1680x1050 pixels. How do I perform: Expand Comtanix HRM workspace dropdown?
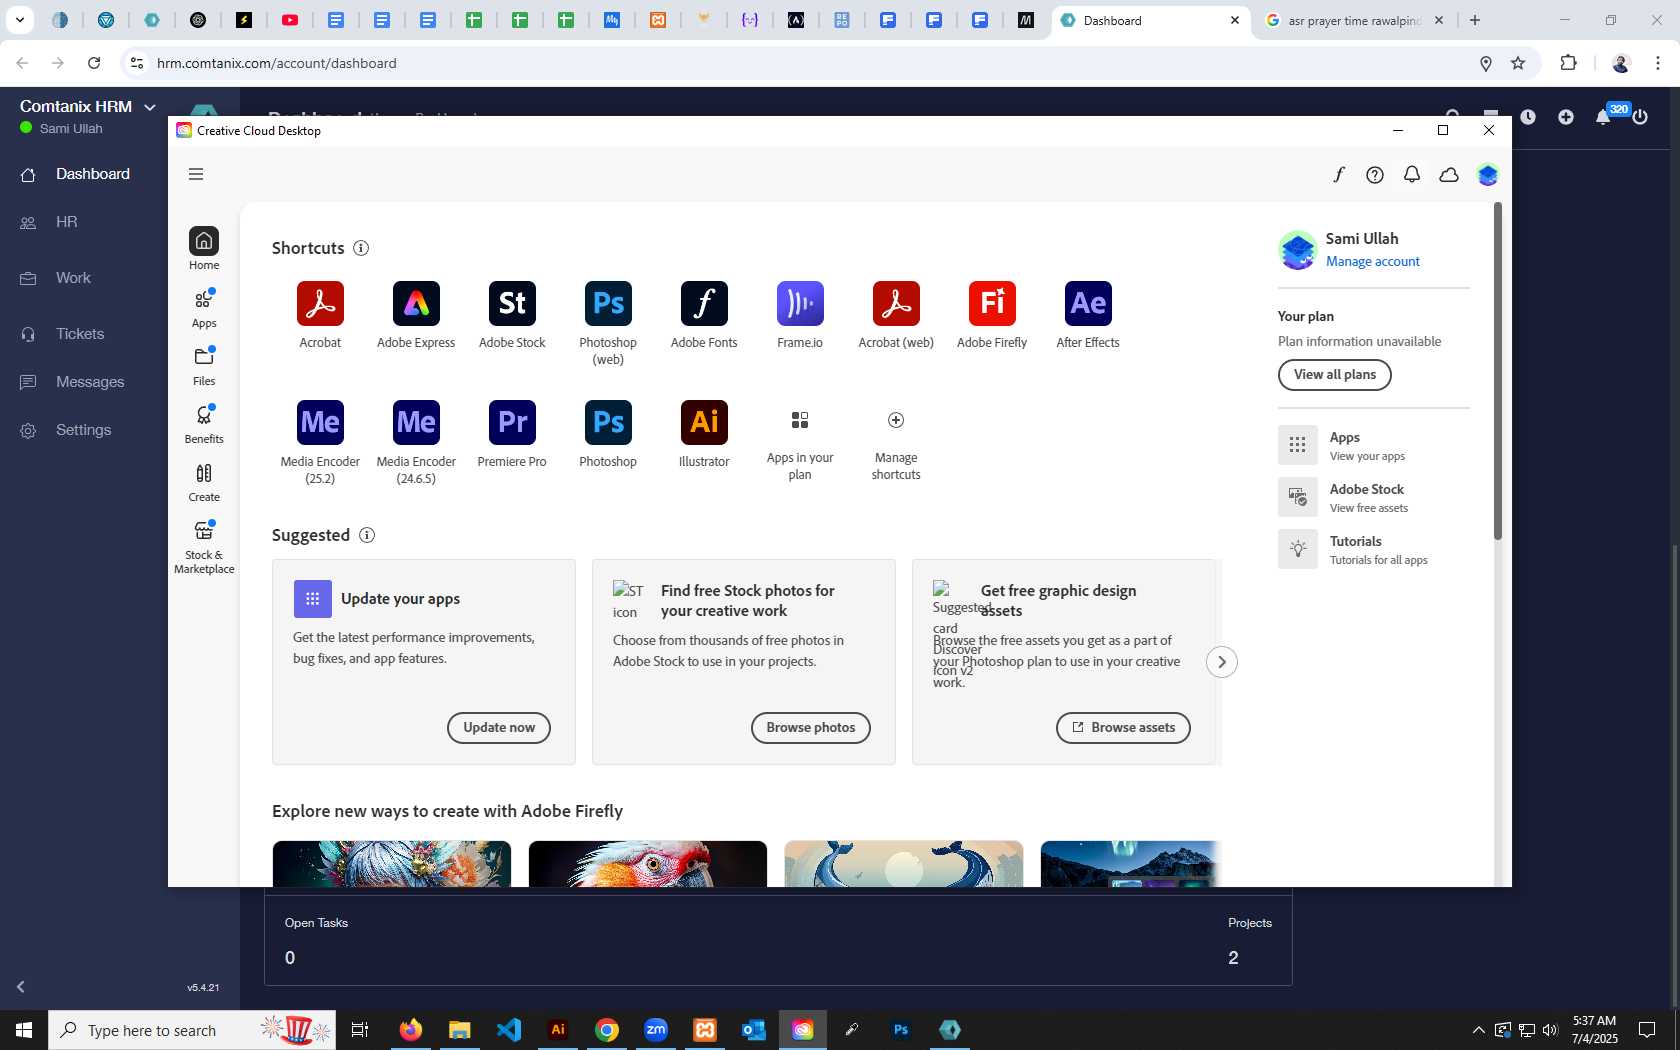150,107
